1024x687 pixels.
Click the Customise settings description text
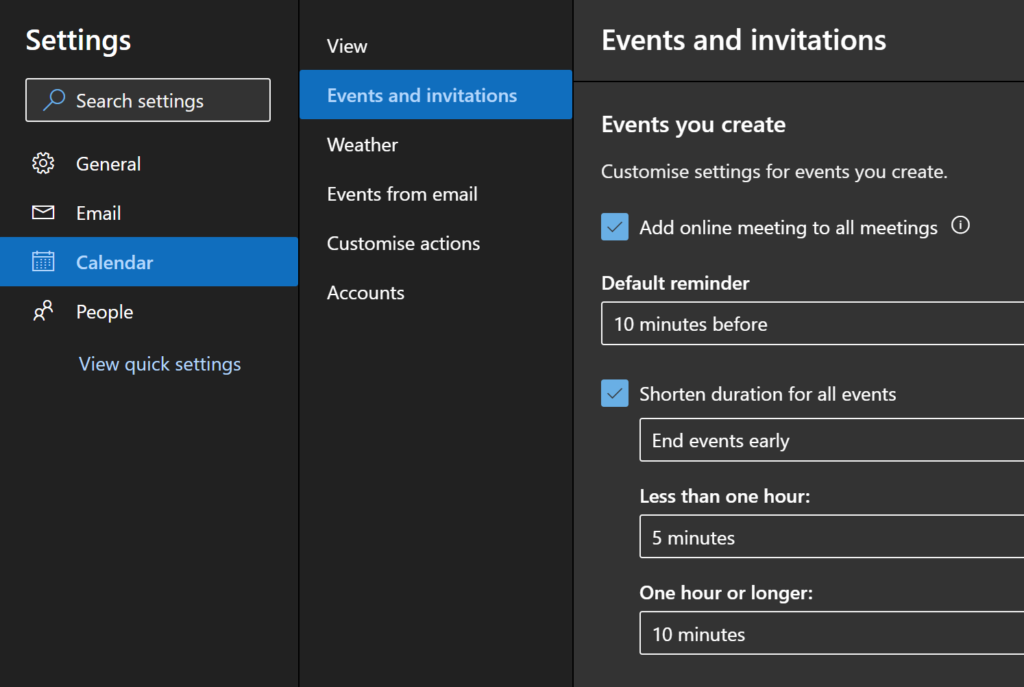click(774, 172)
